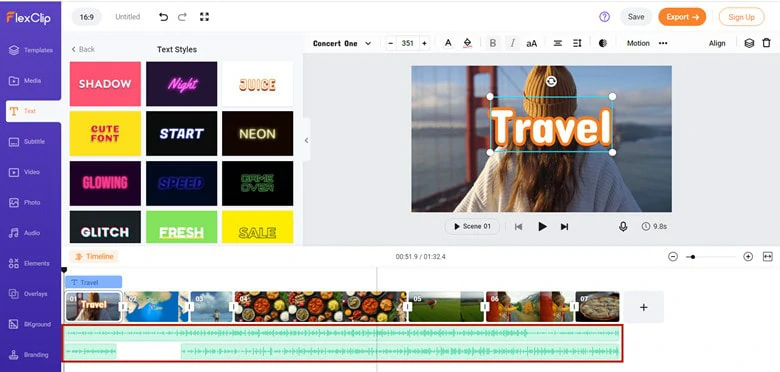
Task: Open the text fill color icon
Action: [467, 43]
